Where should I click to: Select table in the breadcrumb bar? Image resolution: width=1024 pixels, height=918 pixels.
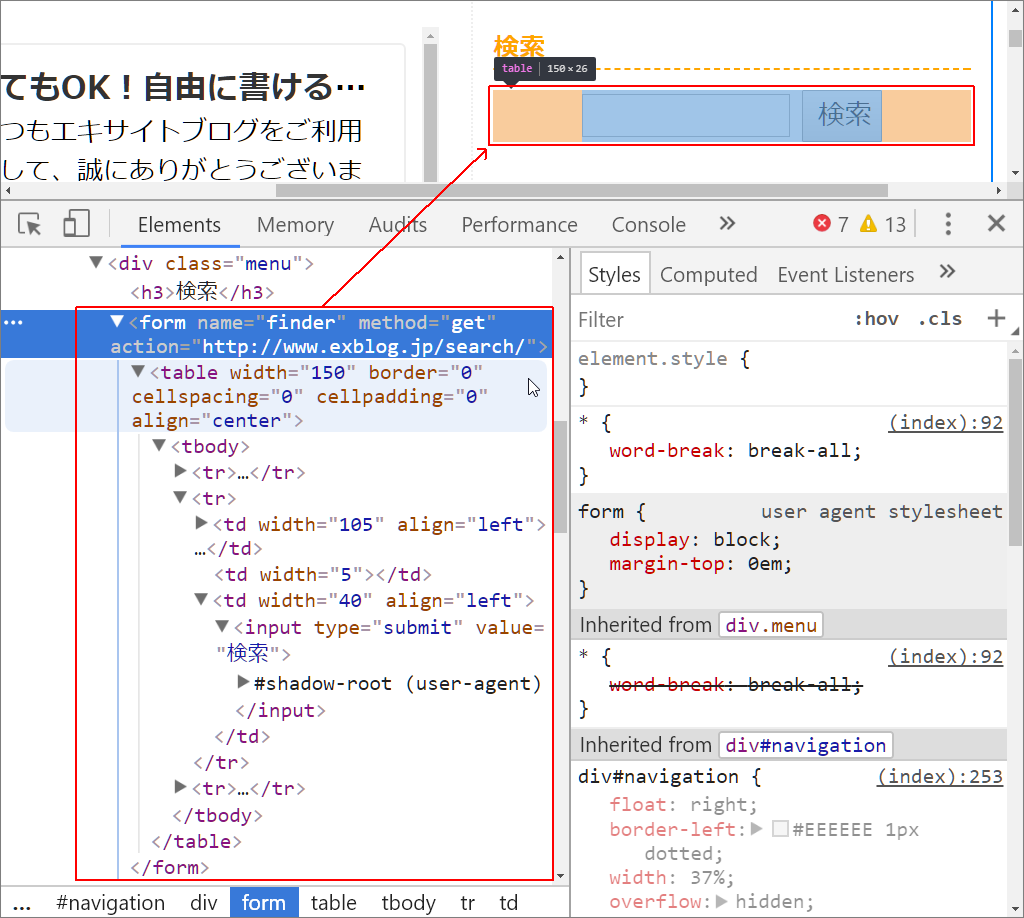click(x=334, y=903)
